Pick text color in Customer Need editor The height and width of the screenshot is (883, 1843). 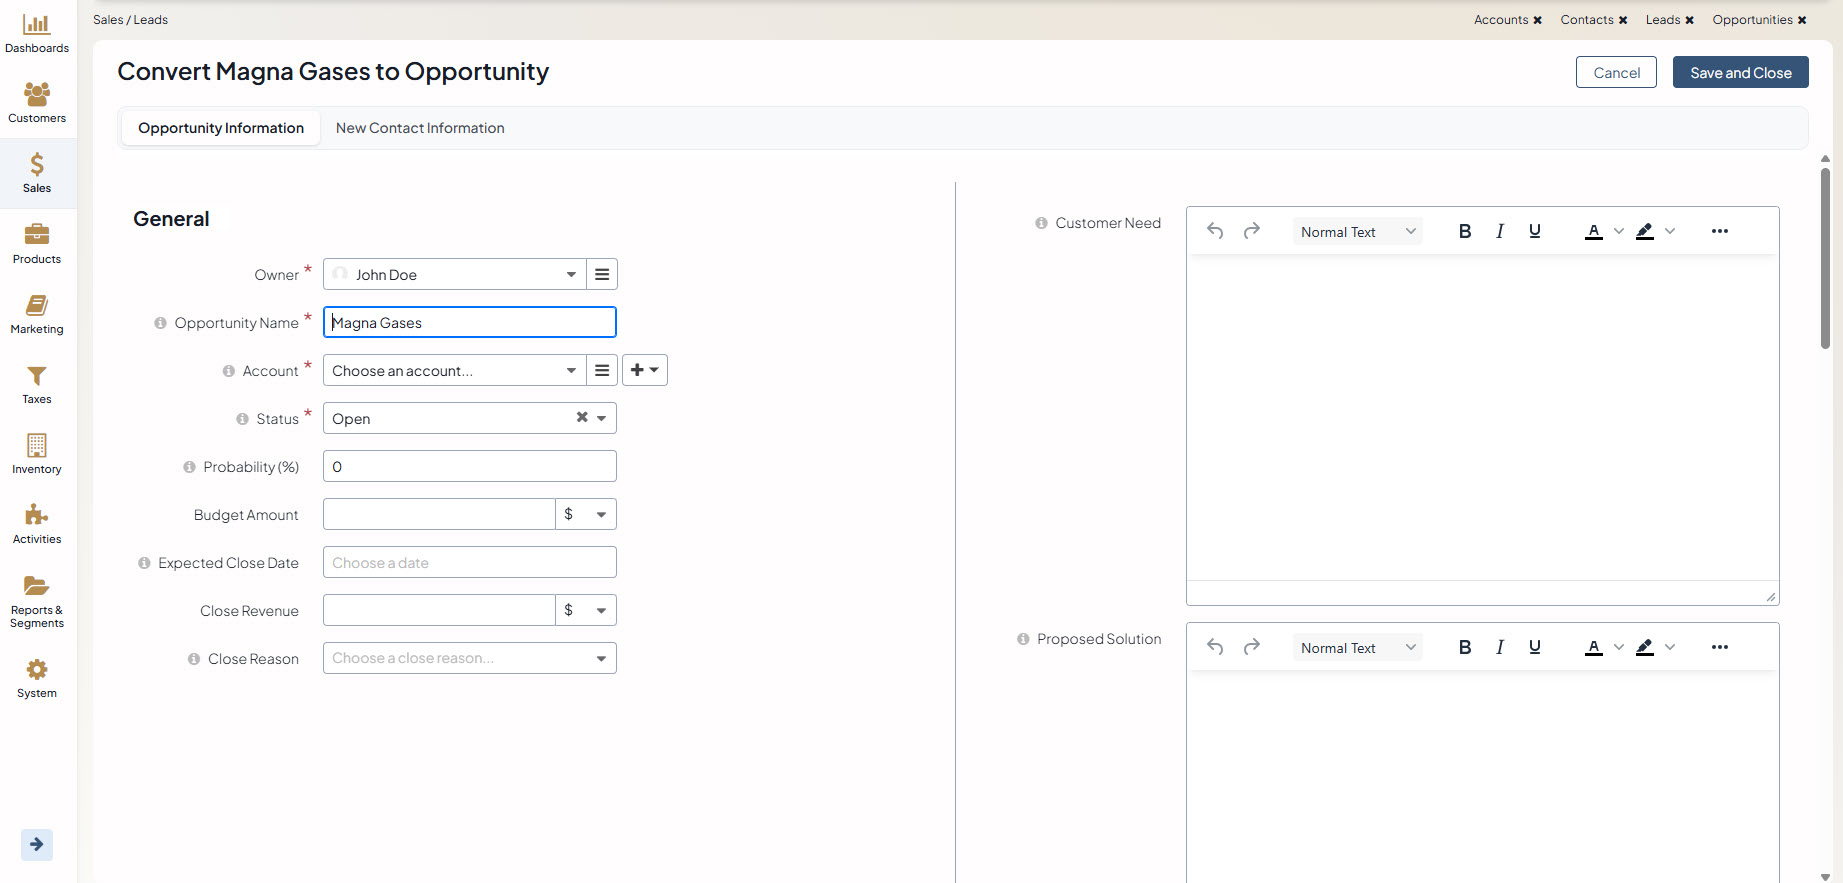click(x=1594, y=231)
